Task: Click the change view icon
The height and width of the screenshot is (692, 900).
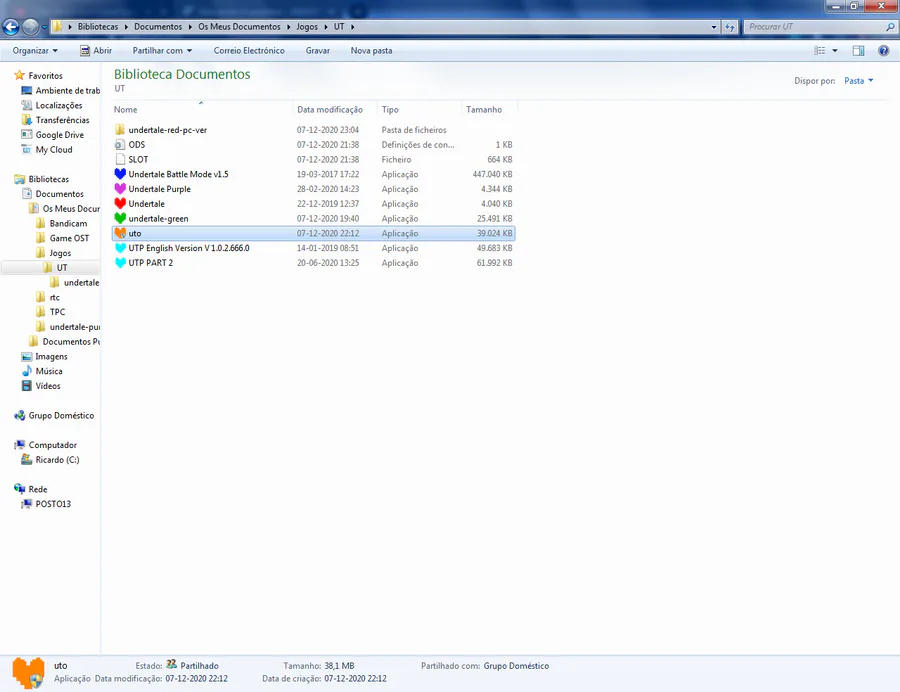Action: (x=820, y=50)
